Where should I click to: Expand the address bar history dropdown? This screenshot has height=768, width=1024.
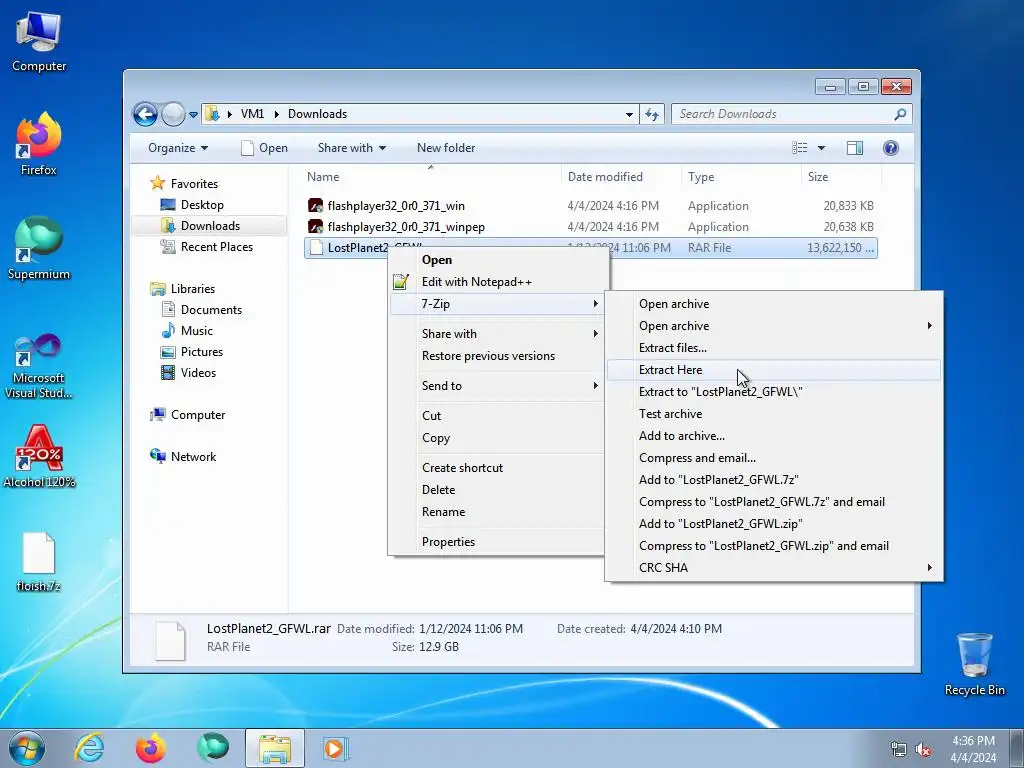click(x=629, y=115)
